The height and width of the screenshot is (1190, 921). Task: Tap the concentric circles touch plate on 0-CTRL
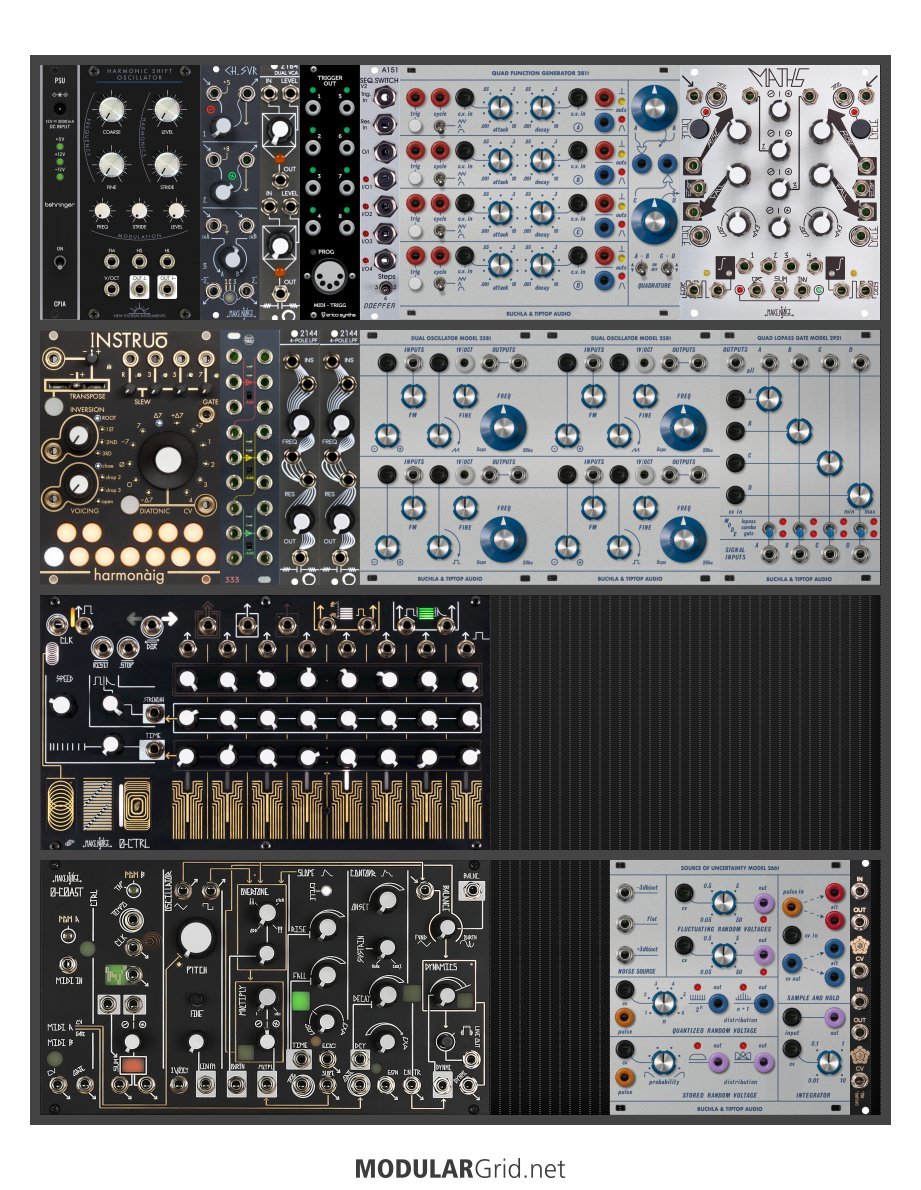(x=62, y=805)
